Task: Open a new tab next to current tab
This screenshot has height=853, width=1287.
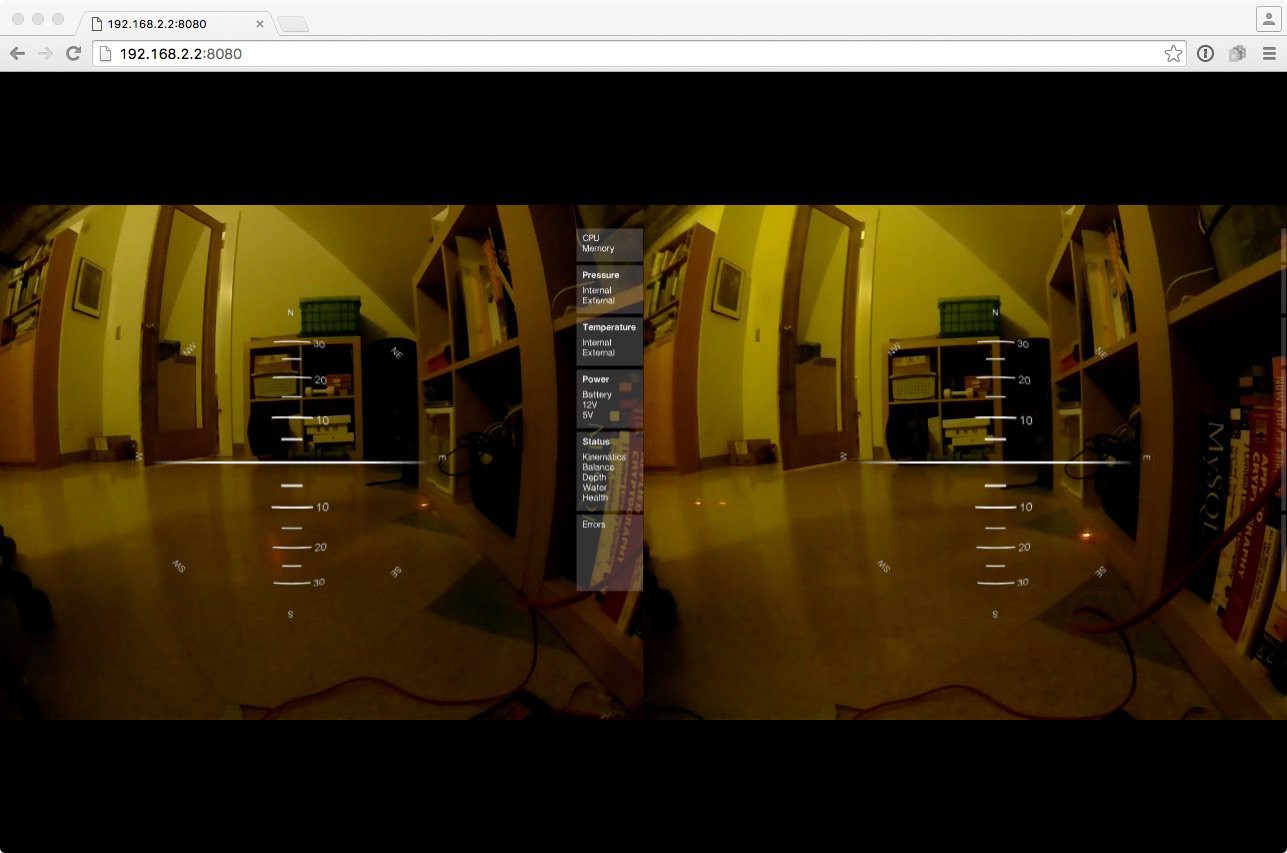Action: point(292,24)
